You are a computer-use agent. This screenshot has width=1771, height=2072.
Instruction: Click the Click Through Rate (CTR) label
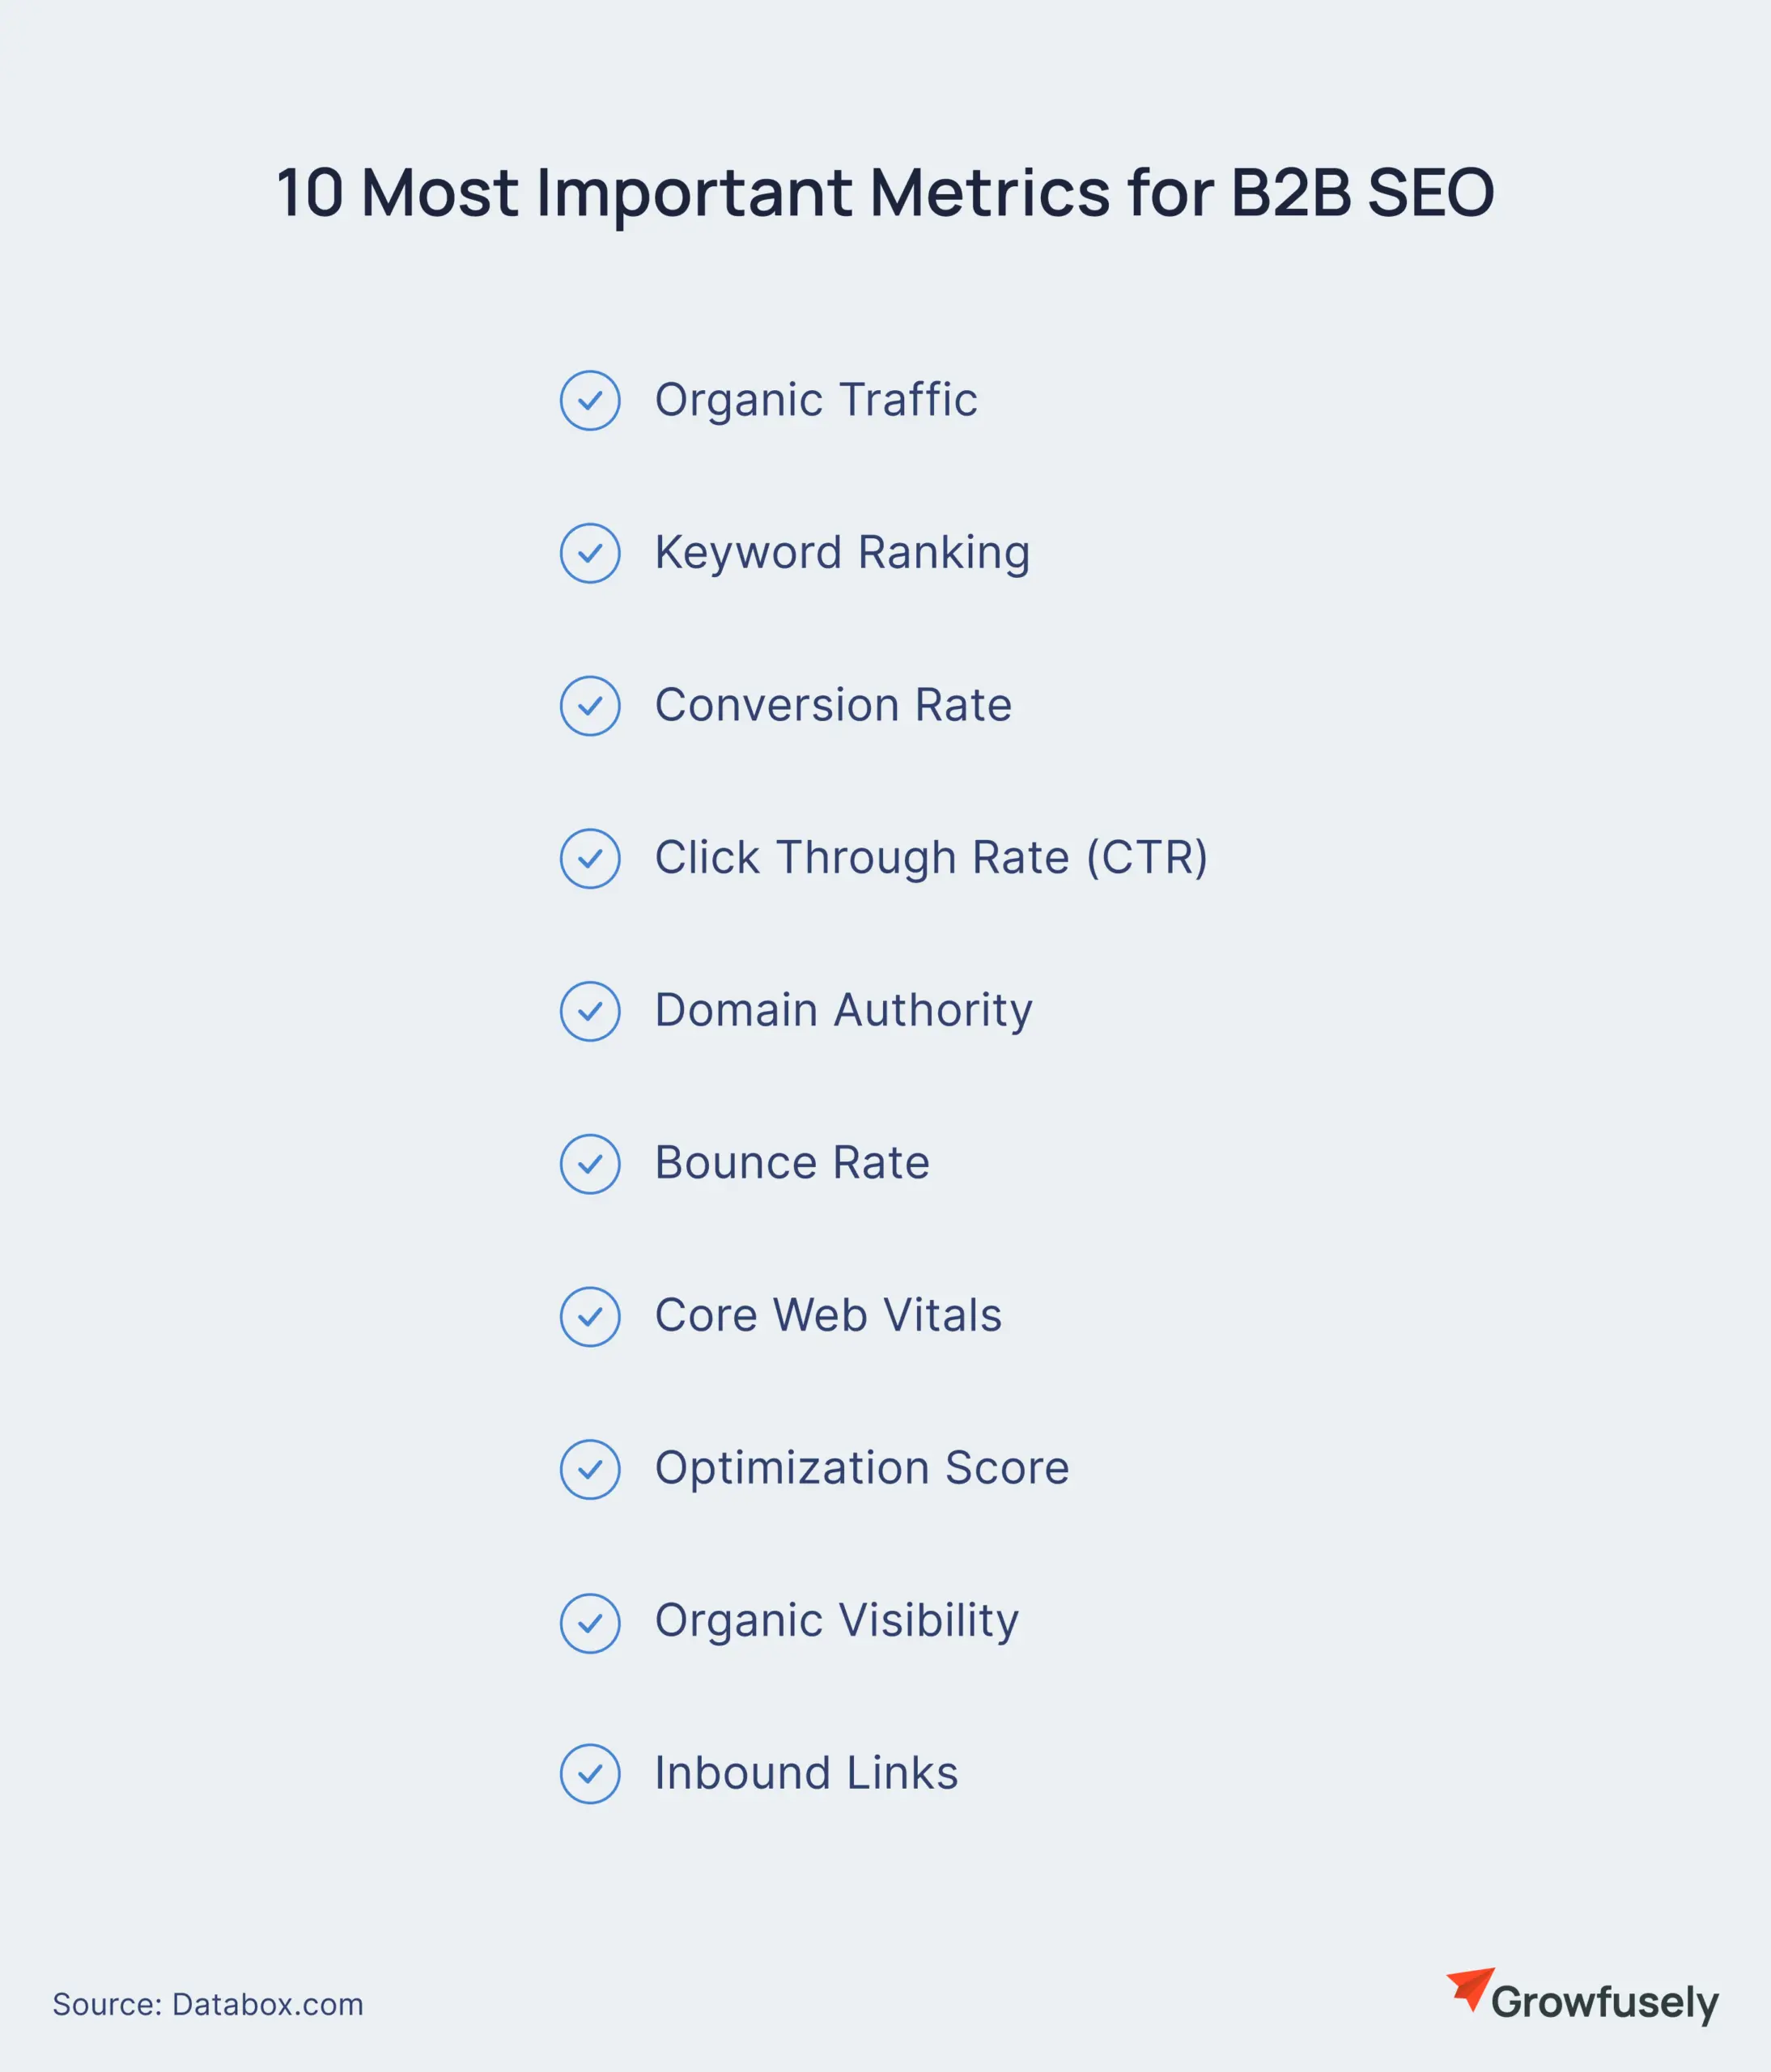tap(931, 858)
